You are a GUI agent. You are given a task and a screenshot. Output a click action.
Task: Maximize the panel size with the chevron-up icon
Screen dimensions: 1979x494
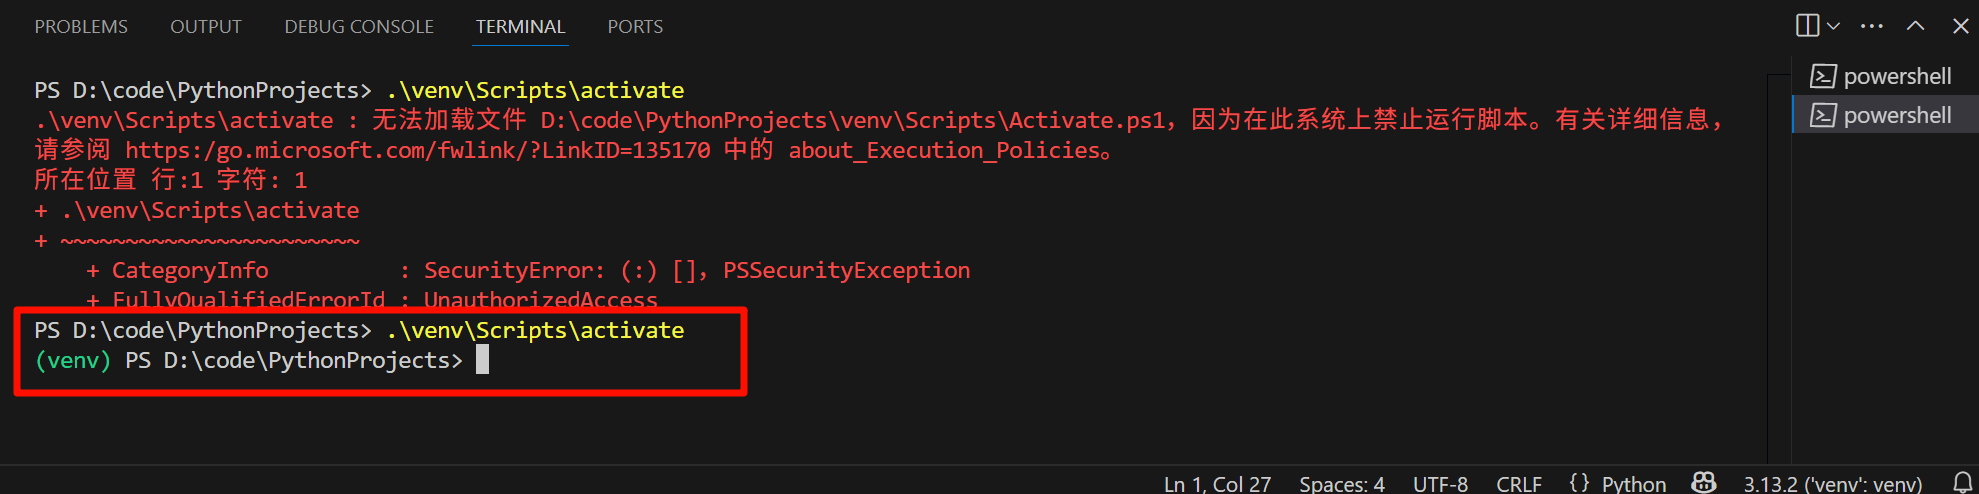pos(1915,26)
